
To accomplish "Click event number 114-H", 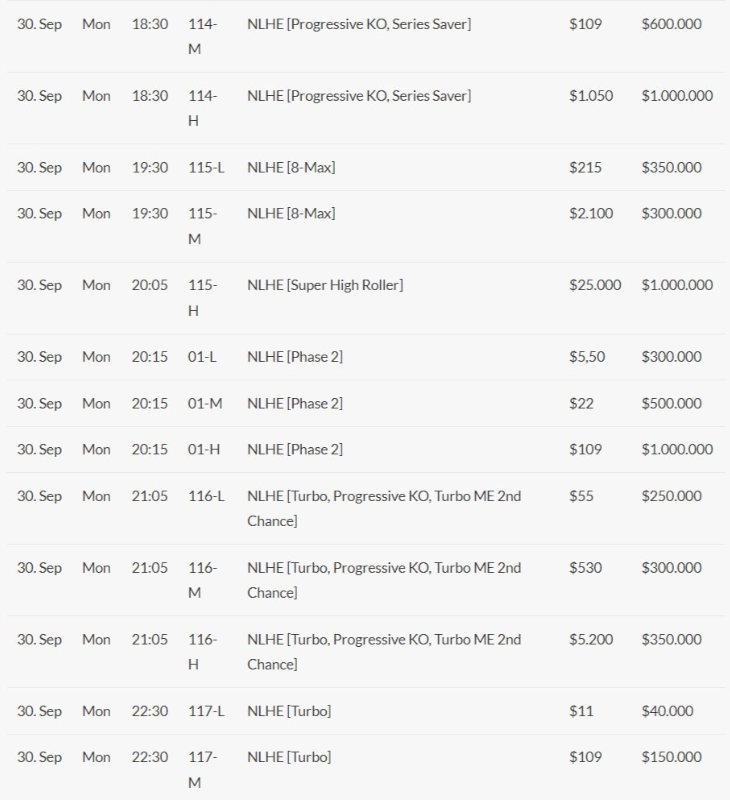I will click(202, 108).
